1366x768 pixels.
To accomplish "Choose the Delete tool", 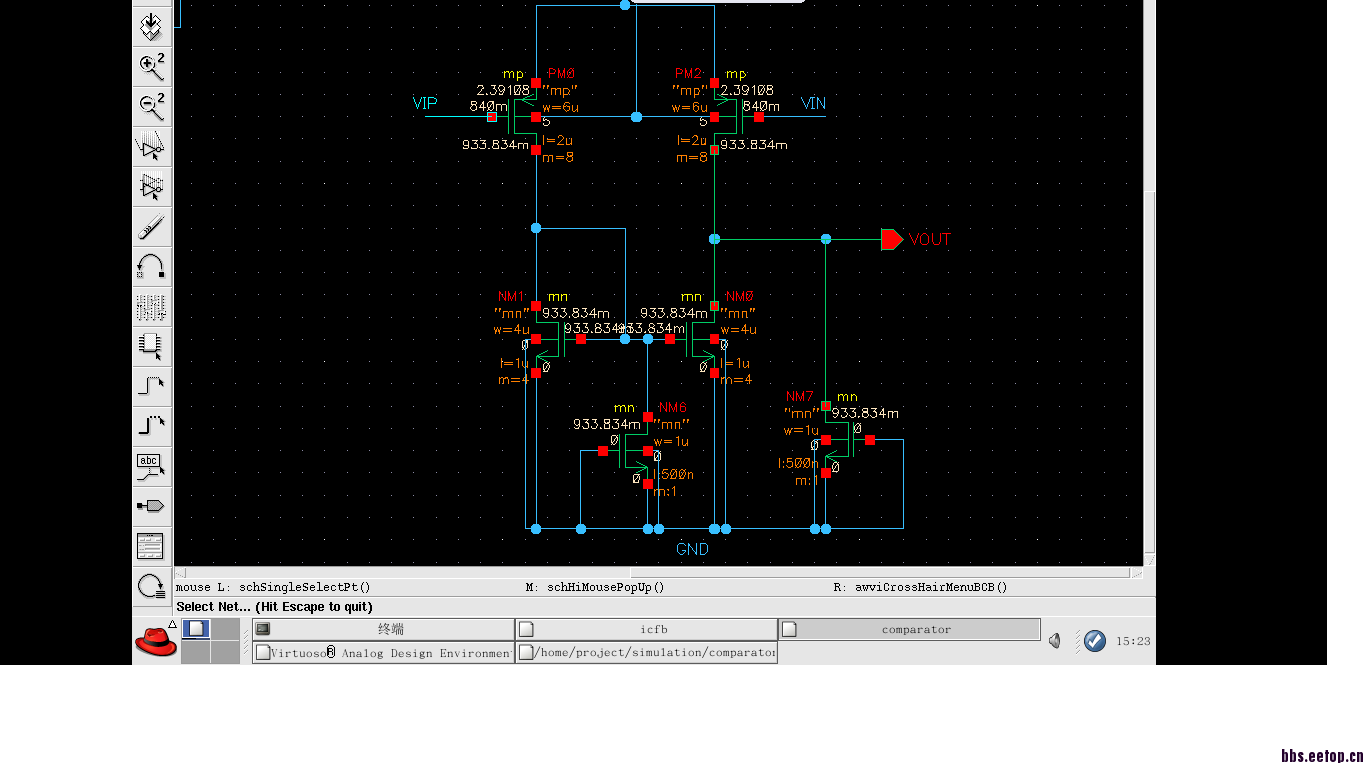I will pyautogui.click(x=151, y=227).
